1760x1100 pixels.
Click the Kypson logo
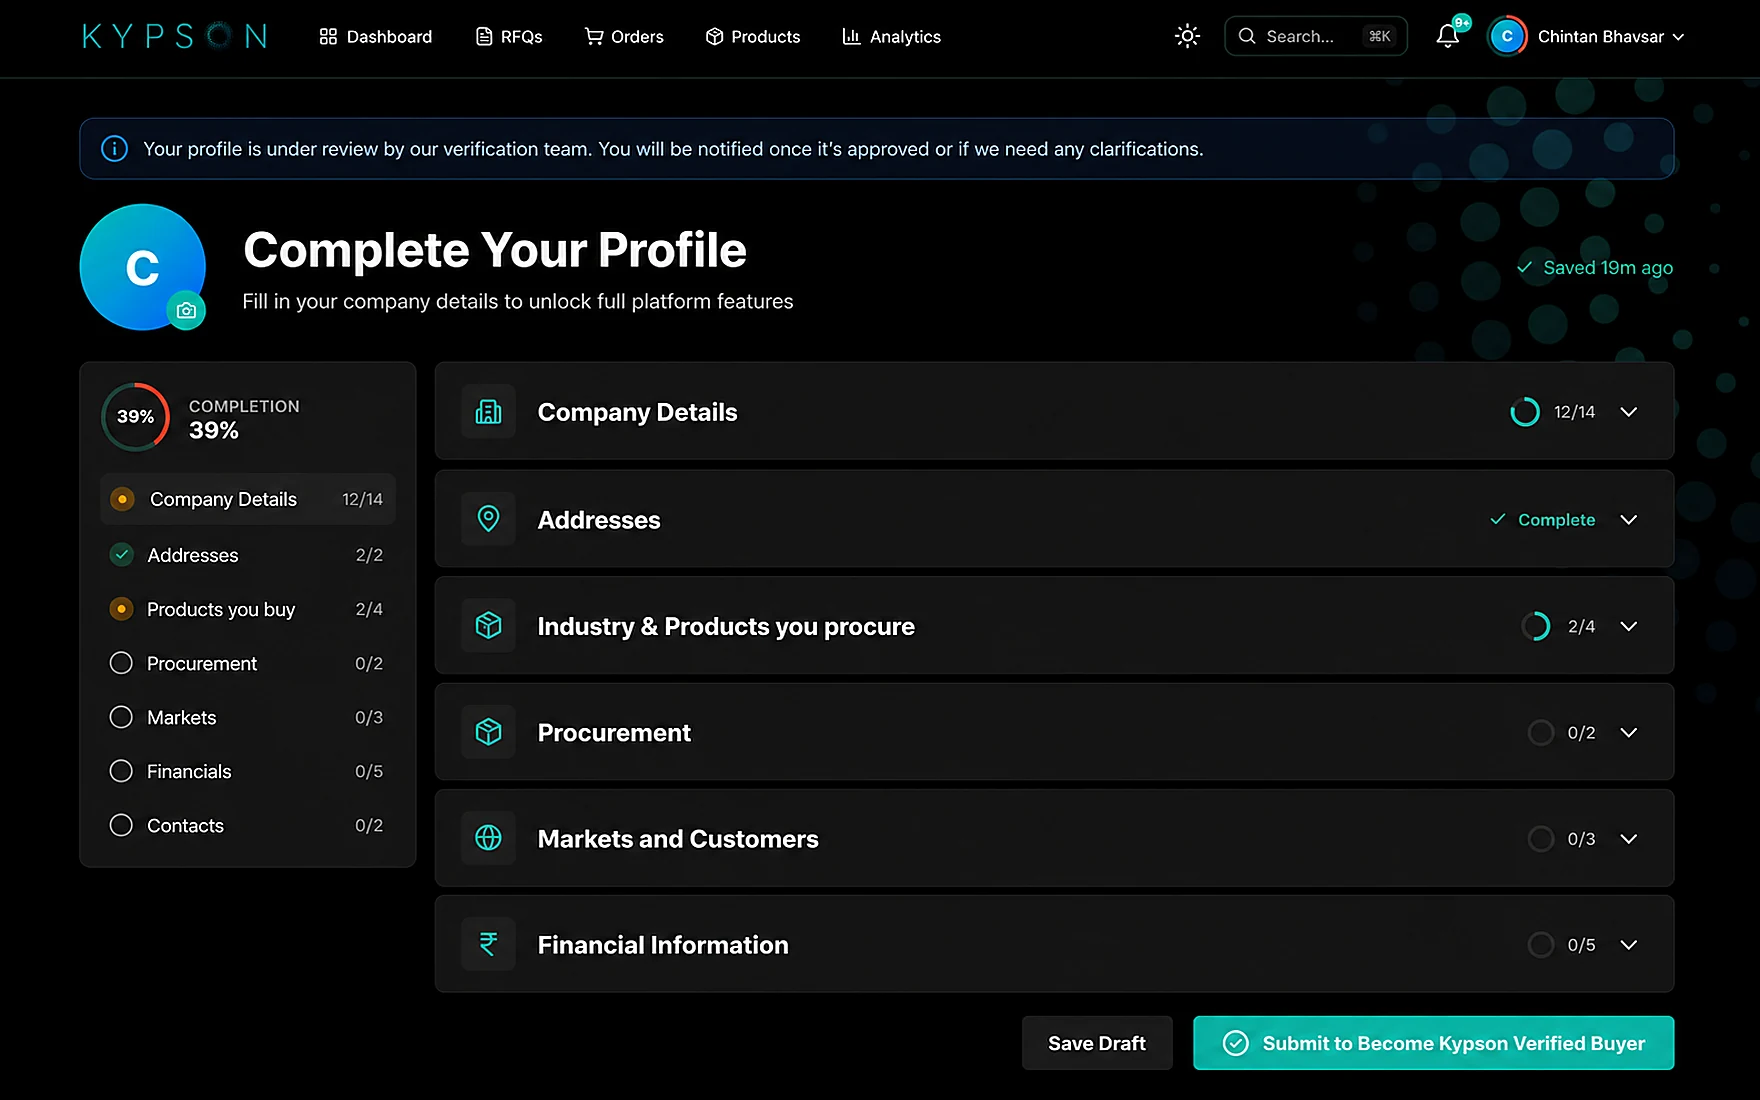tap(175, 37)
